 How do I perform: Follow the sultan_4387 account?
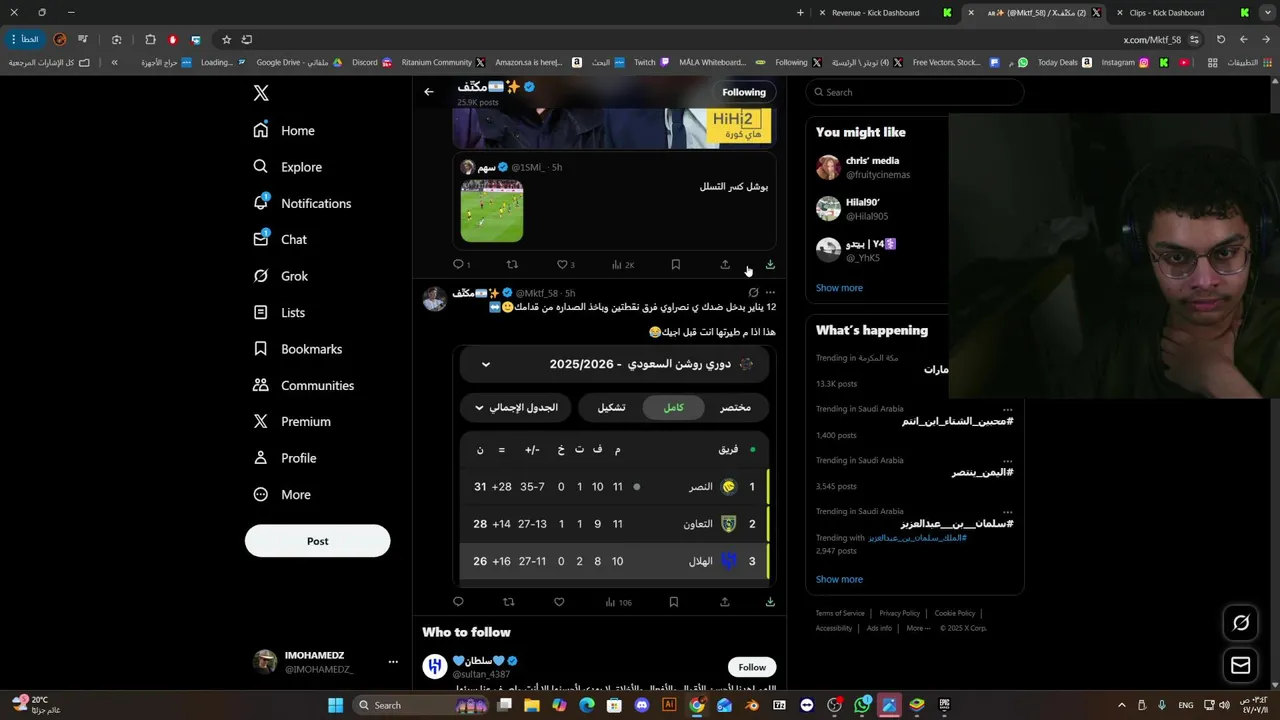coord(752,667)
